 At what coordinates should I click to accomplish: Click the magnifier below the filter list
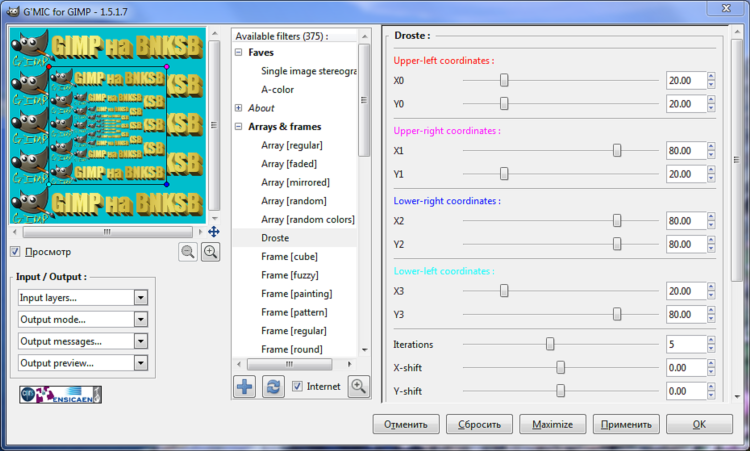point(359,386)
